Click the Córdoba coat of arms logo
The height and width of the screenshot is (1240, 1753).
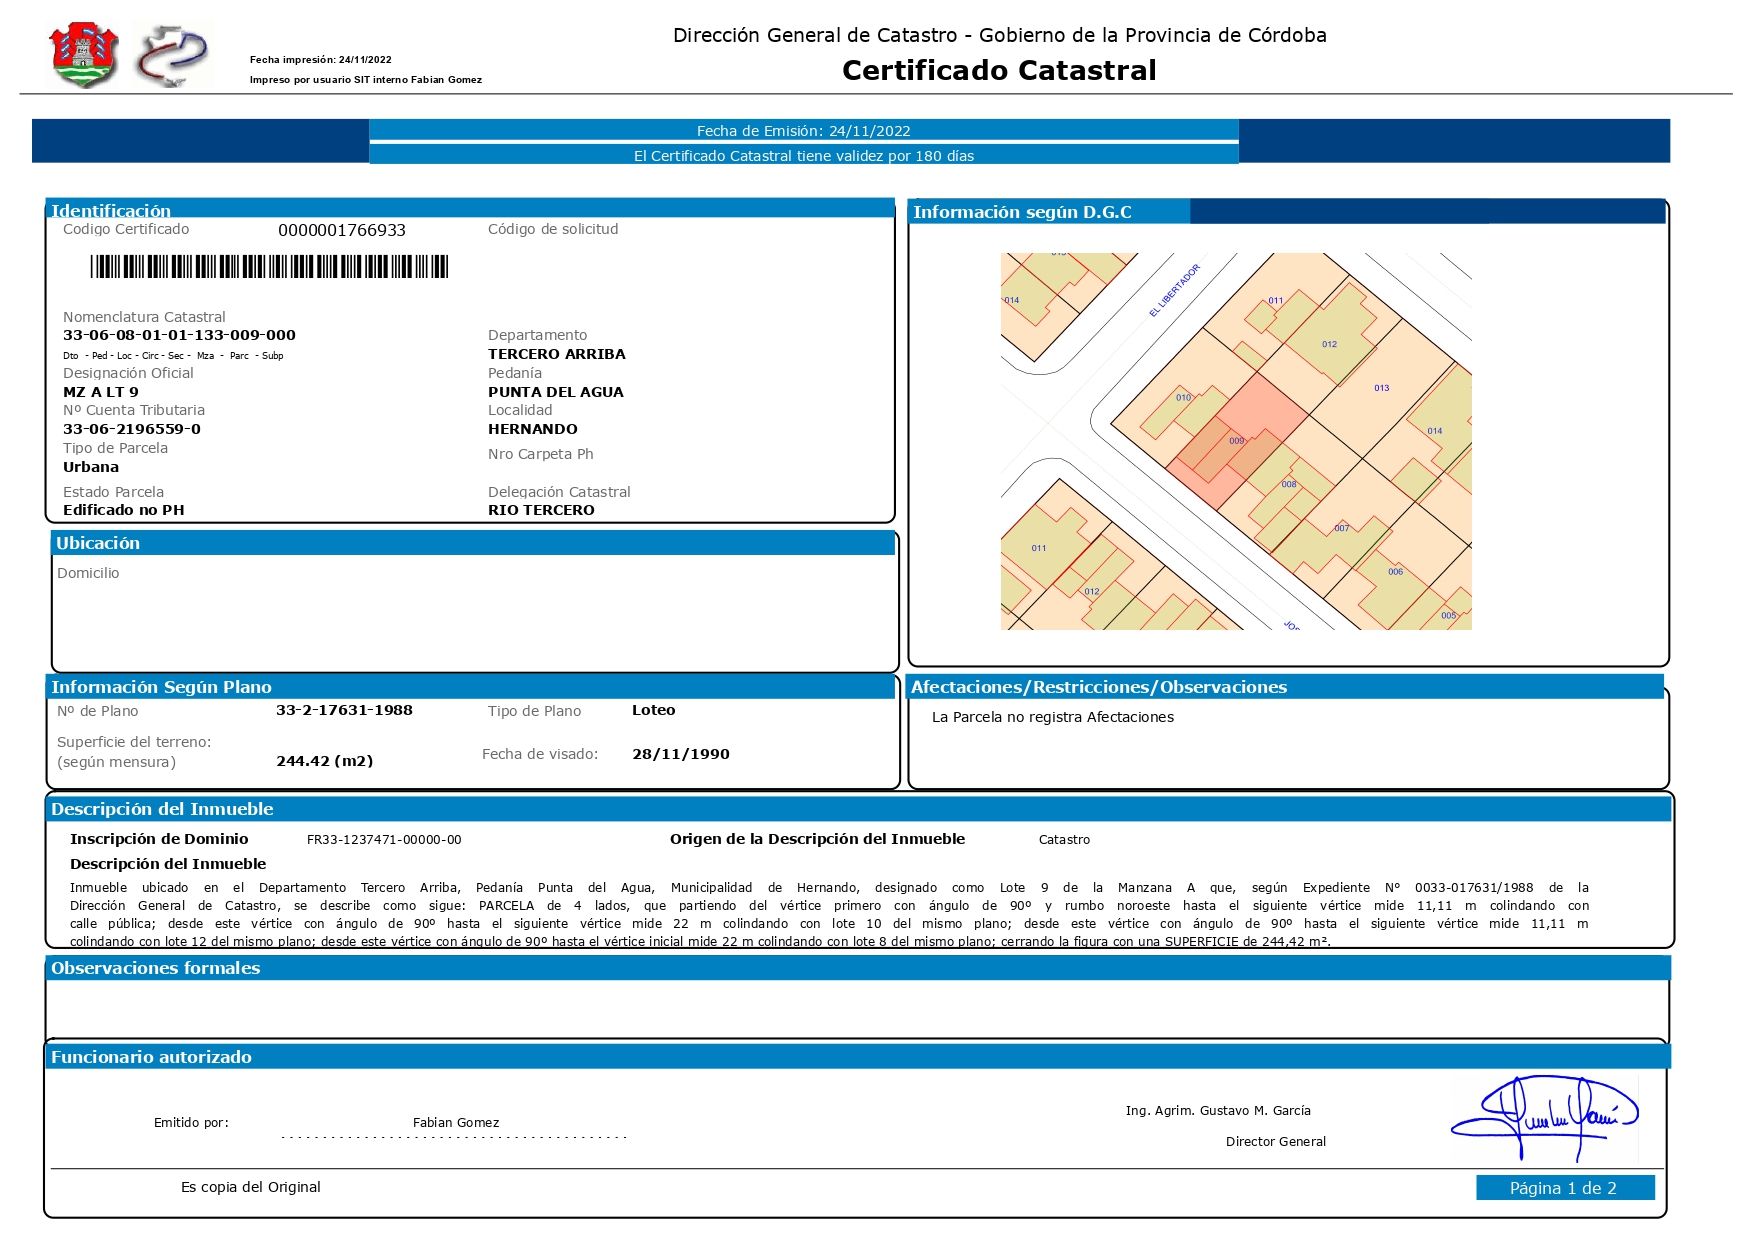point(84,54)
